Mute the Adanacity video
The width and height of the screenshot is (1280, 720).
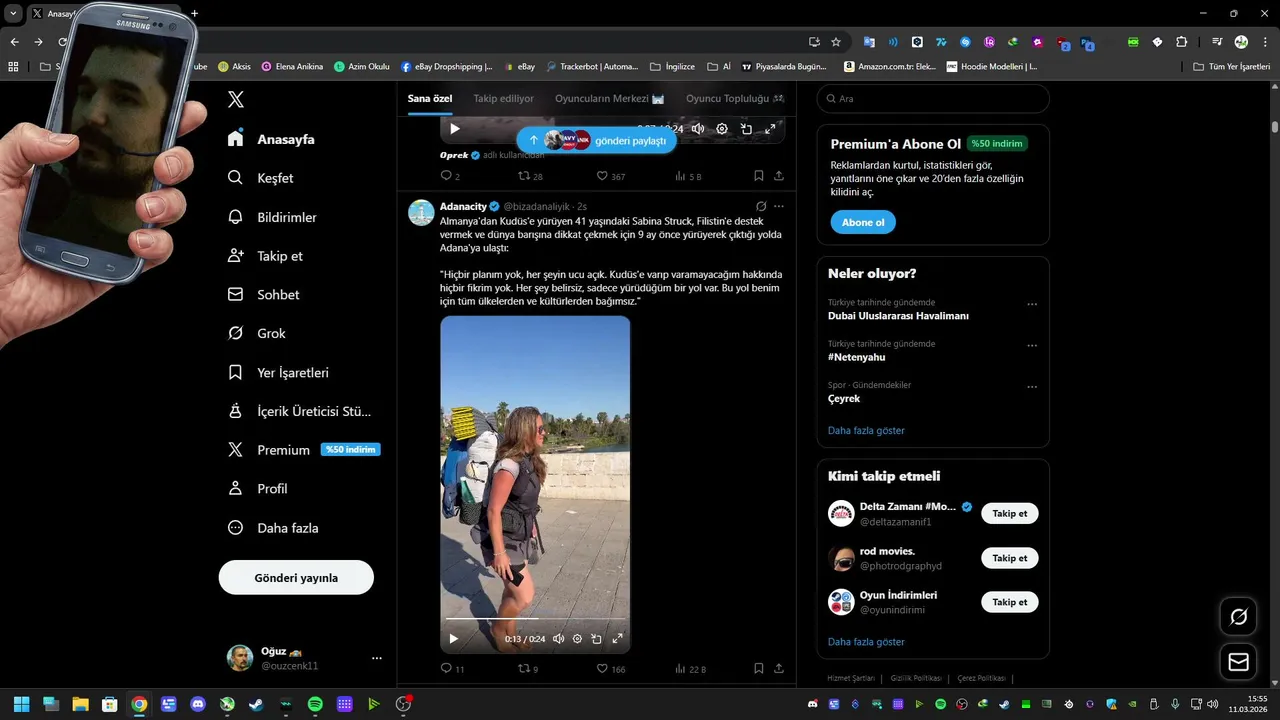pos(558,638)
